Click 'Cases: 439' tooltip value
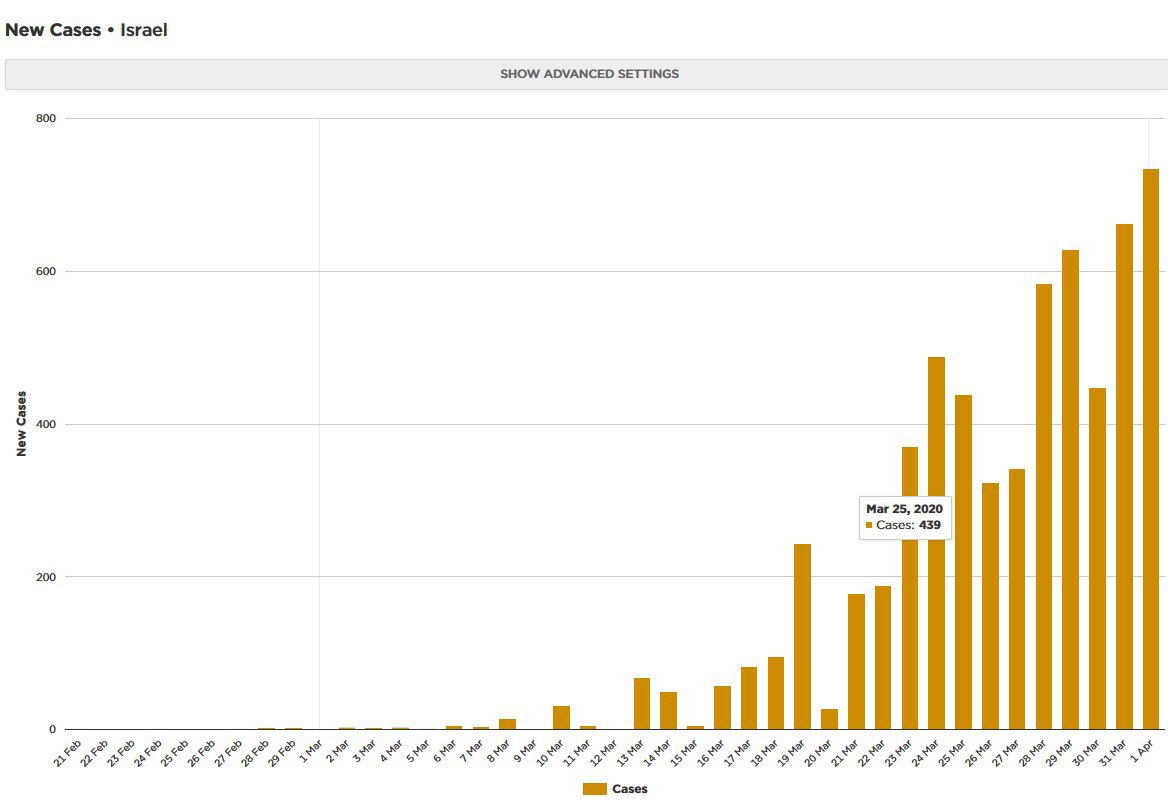This screenshot has width=1168, height=805. (908, 525)
